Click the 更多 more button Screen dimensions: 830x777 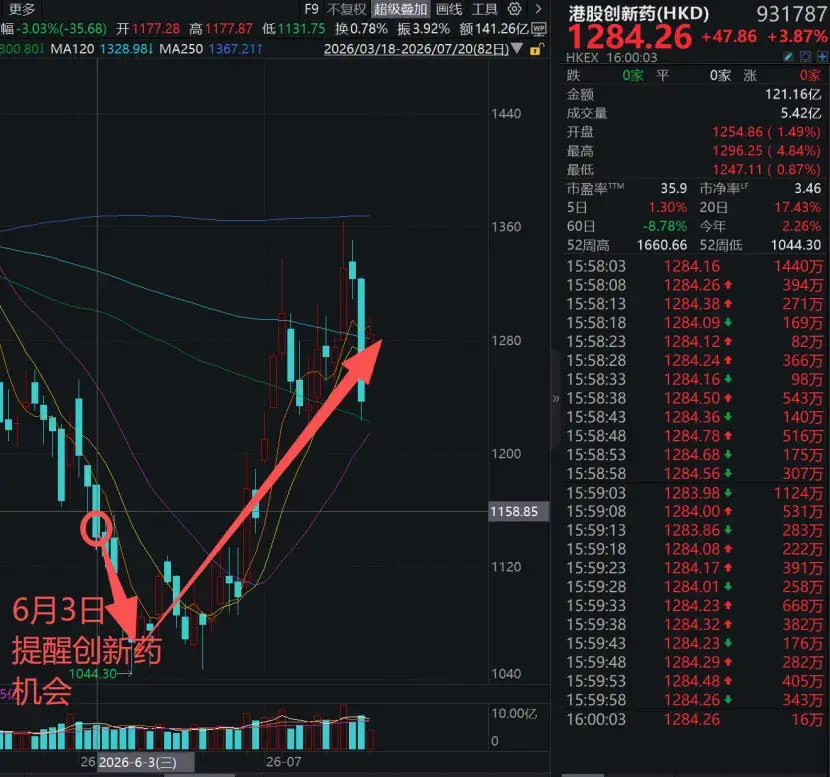pos(22,9)
